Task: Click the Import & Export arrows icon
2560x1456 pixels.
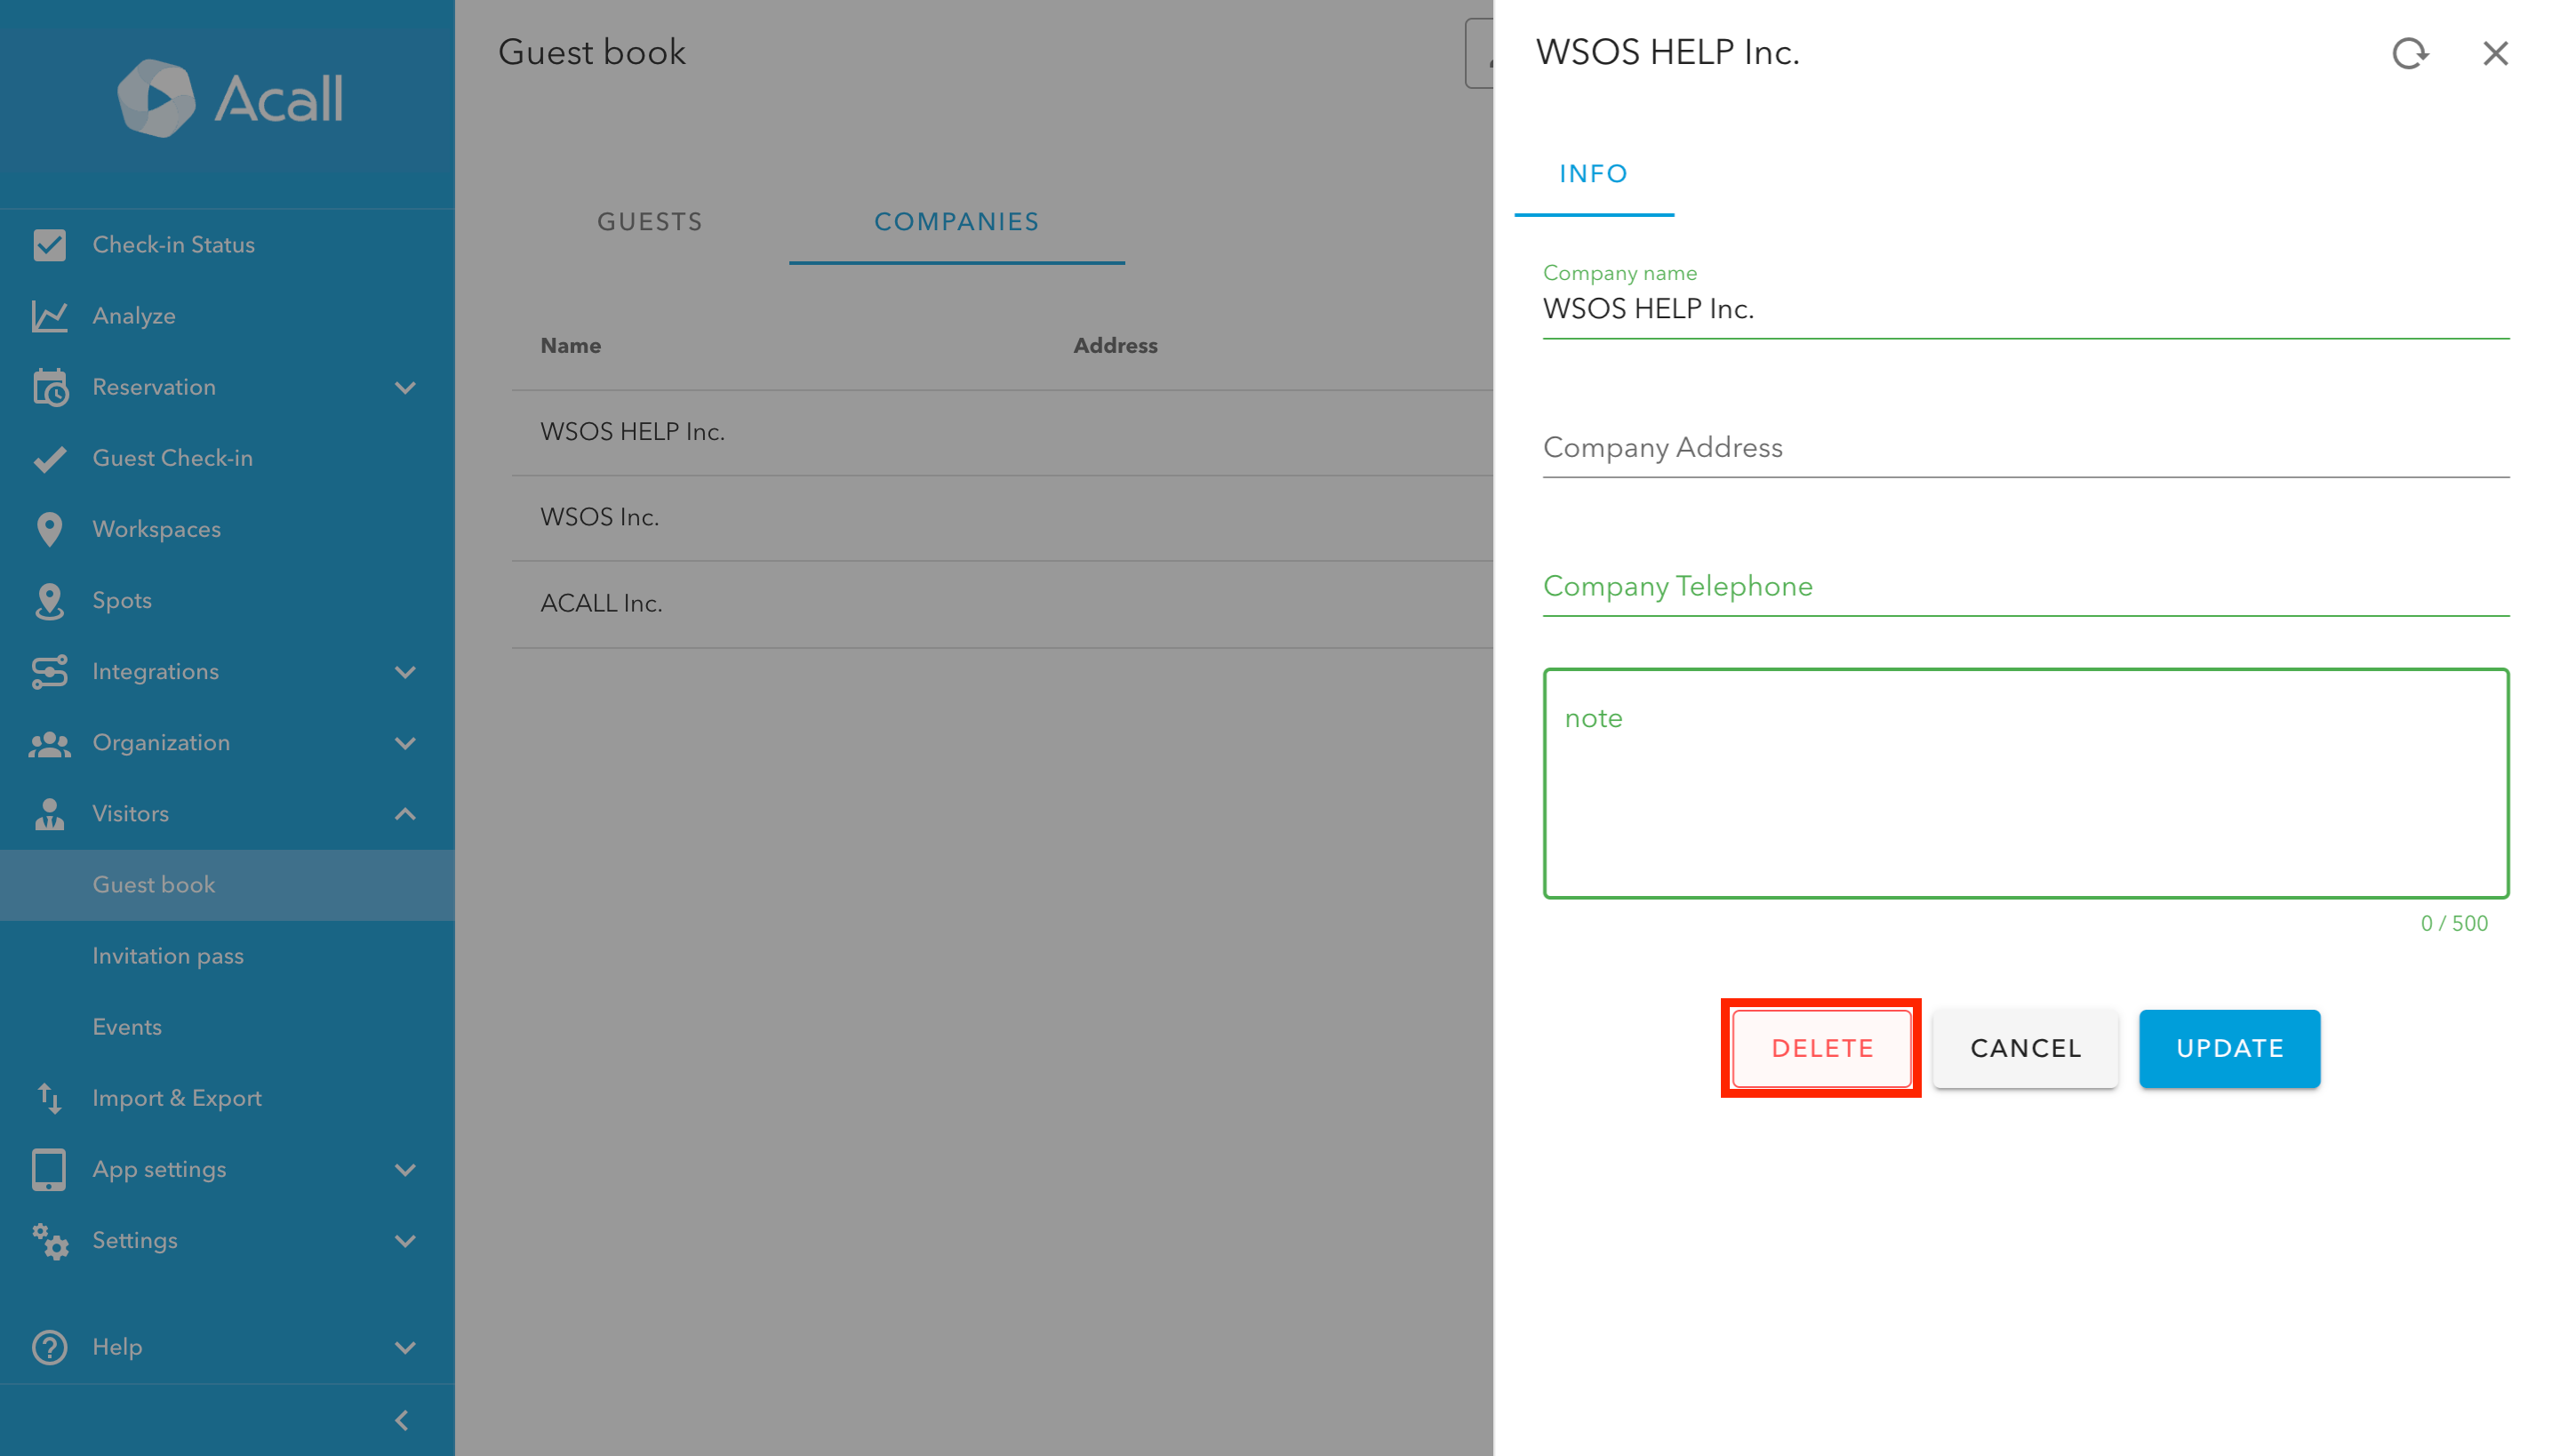Action: tap(49, 1098)
